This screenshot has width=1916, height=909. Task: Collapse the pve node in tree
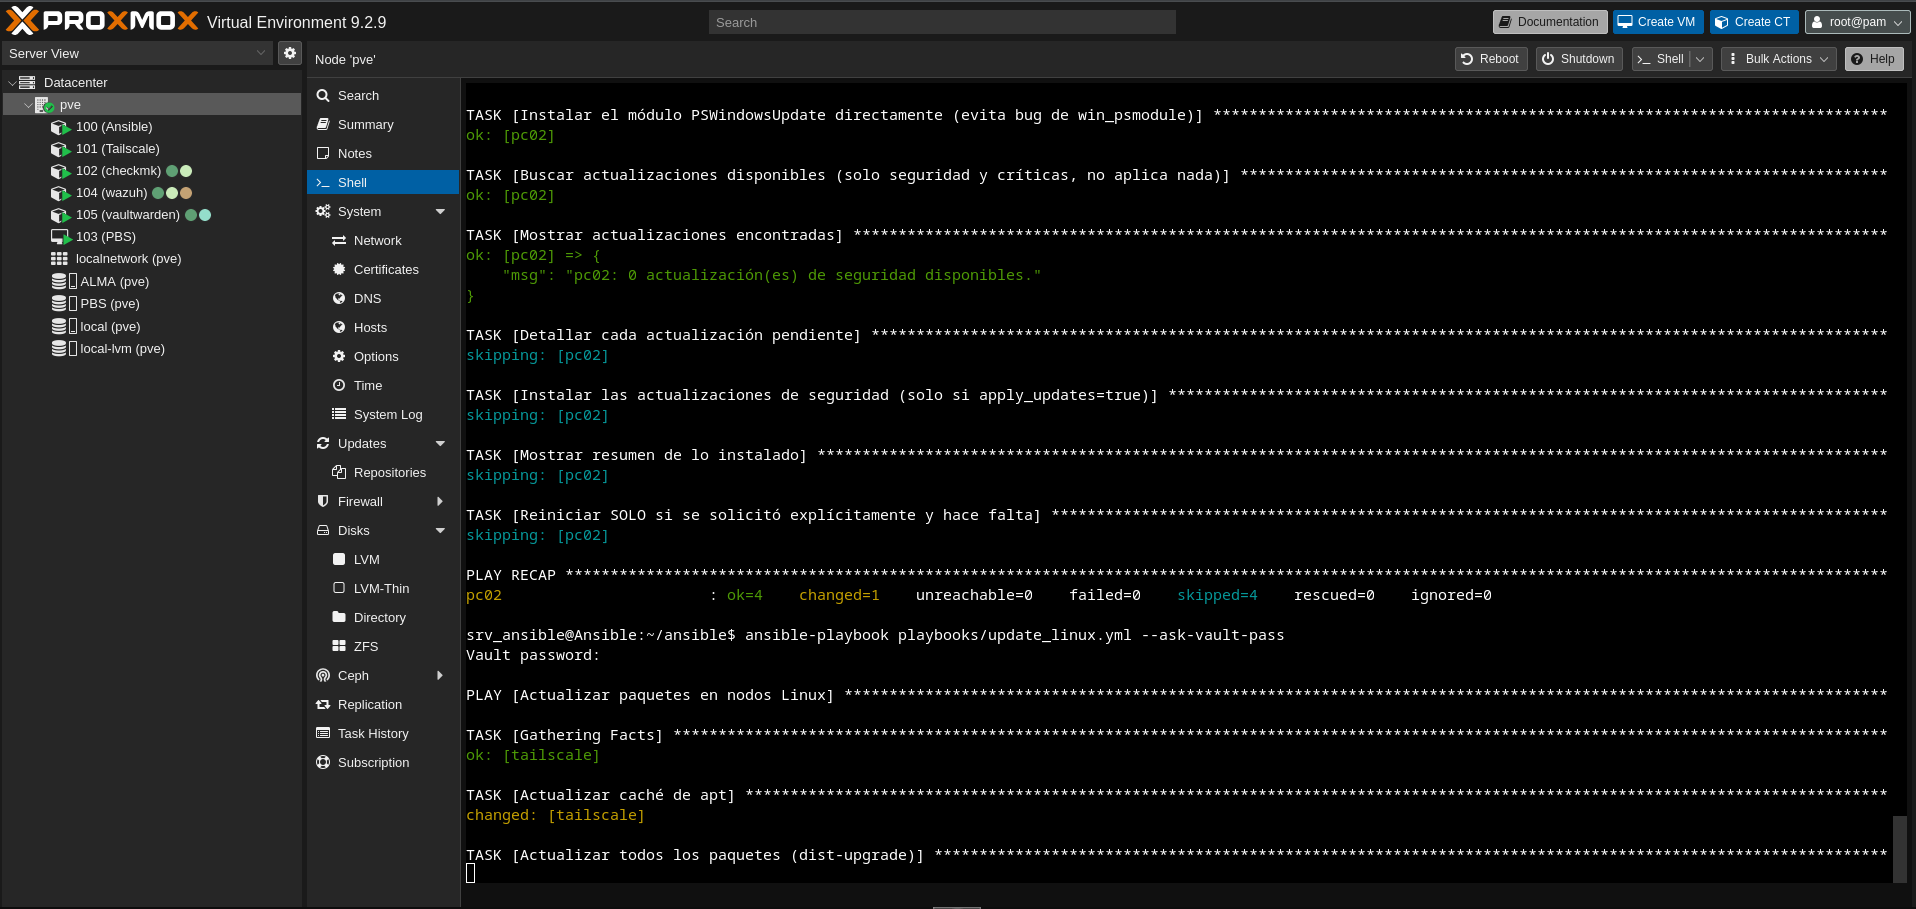pyautogui.click(x=28, y=105)
